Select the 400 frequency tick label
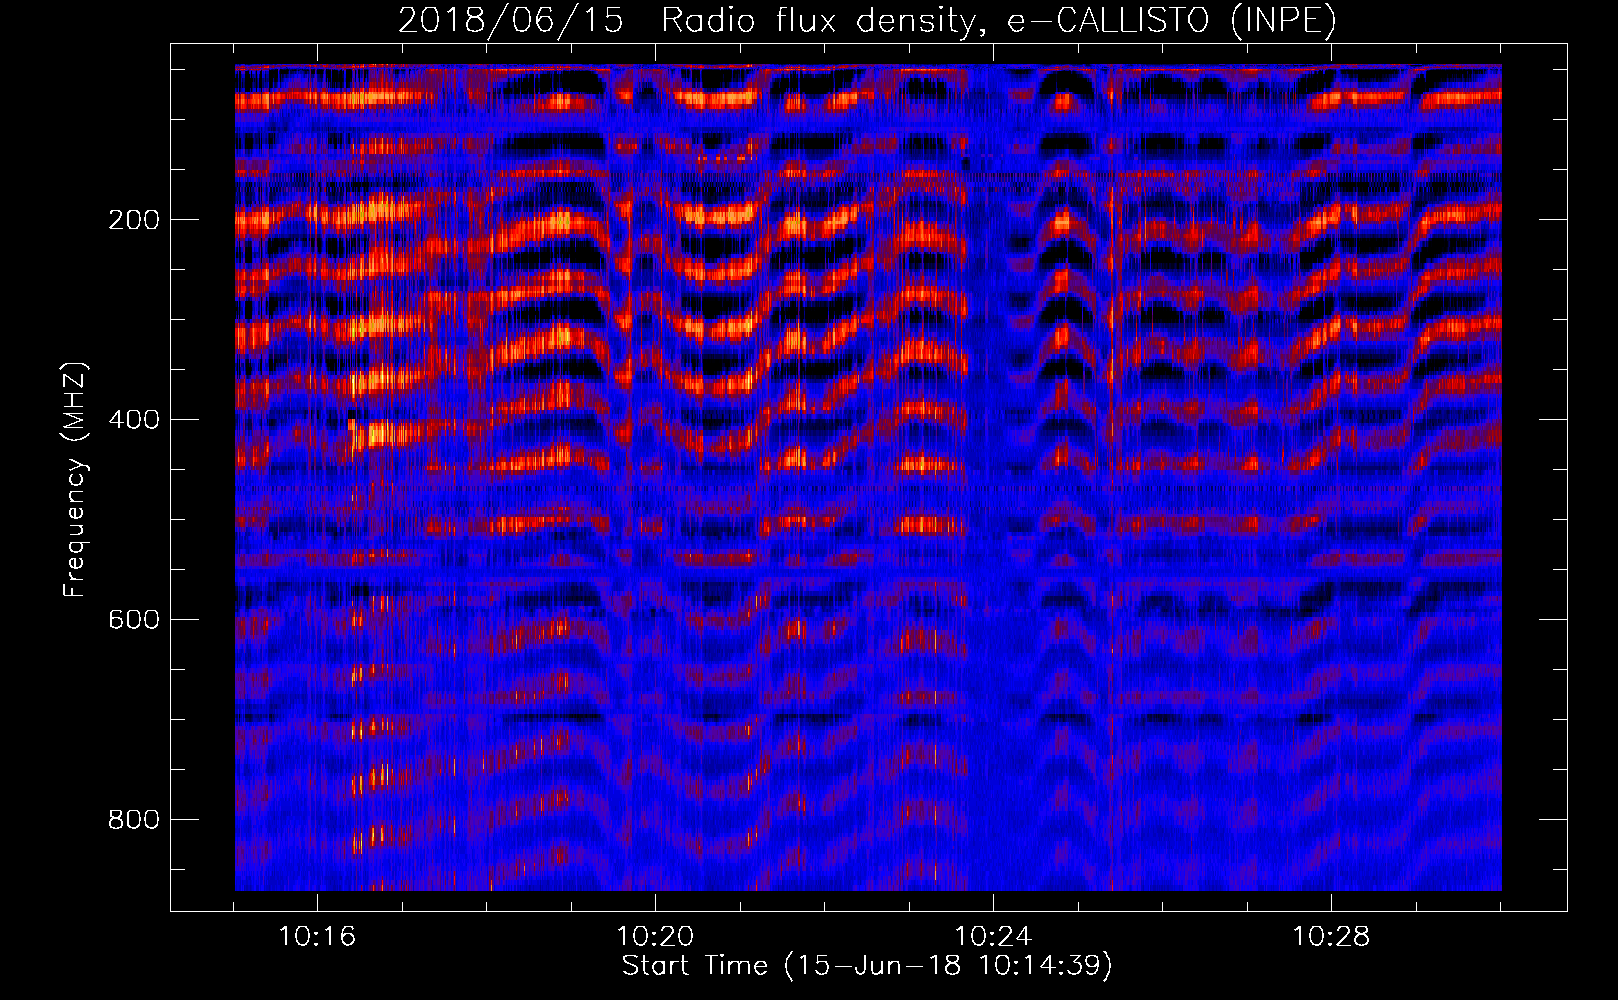Viewport: 1618px width, 1000px height. 133,420
